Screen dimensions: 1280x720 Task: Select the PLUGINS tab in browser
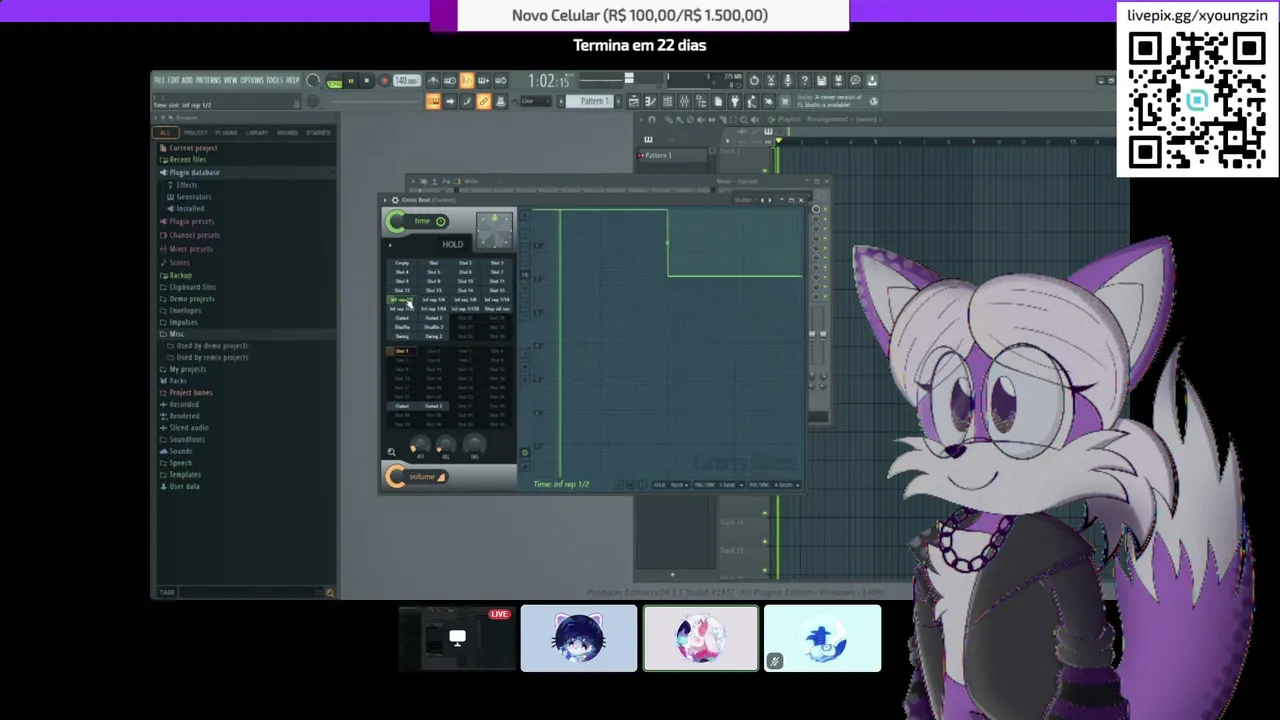(227, 132)
